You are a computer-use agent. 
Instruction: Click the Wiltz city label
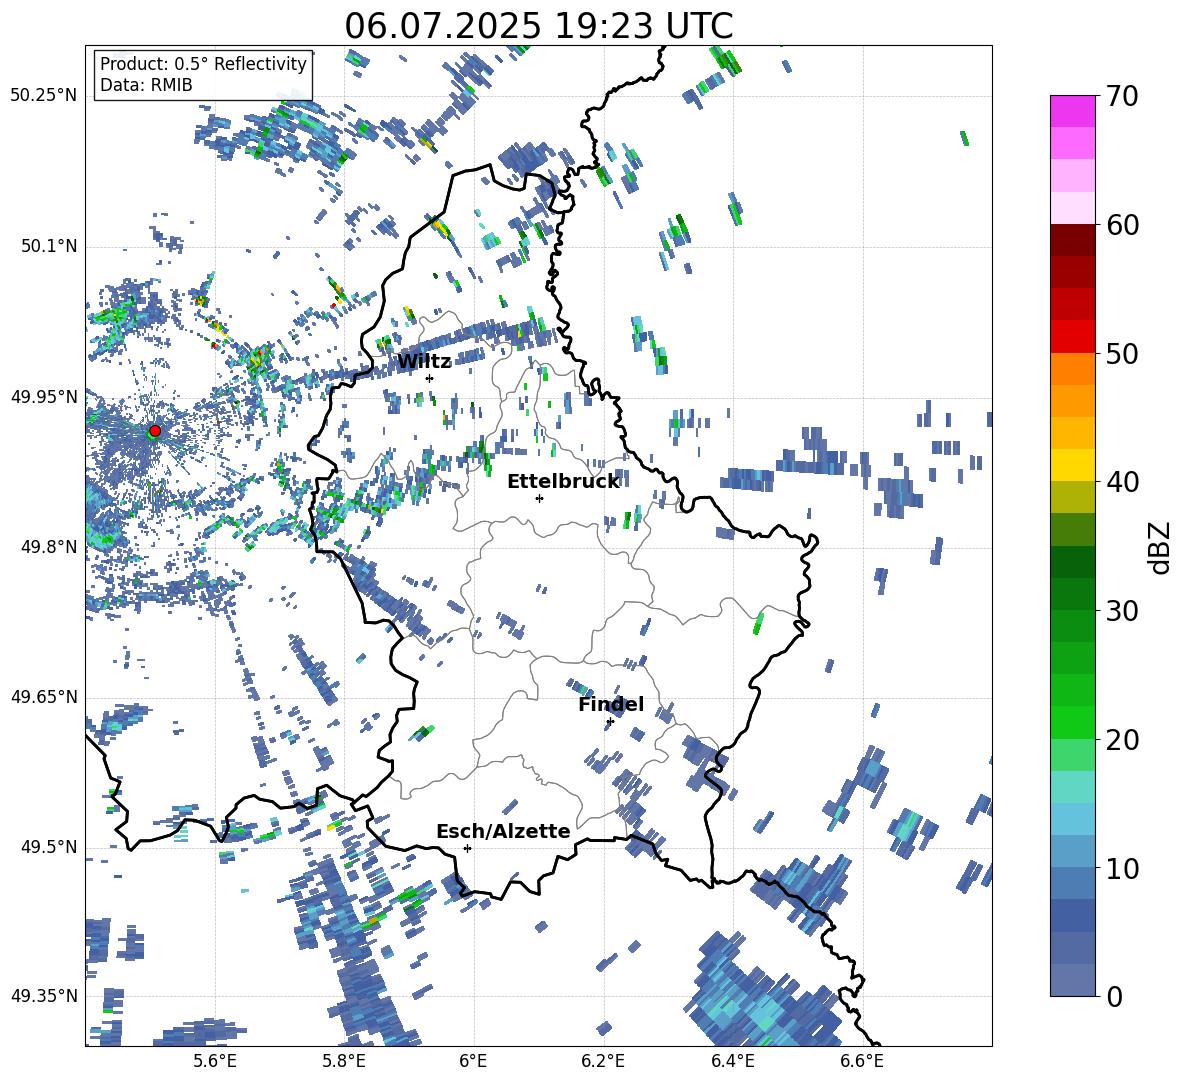[424, 362]
